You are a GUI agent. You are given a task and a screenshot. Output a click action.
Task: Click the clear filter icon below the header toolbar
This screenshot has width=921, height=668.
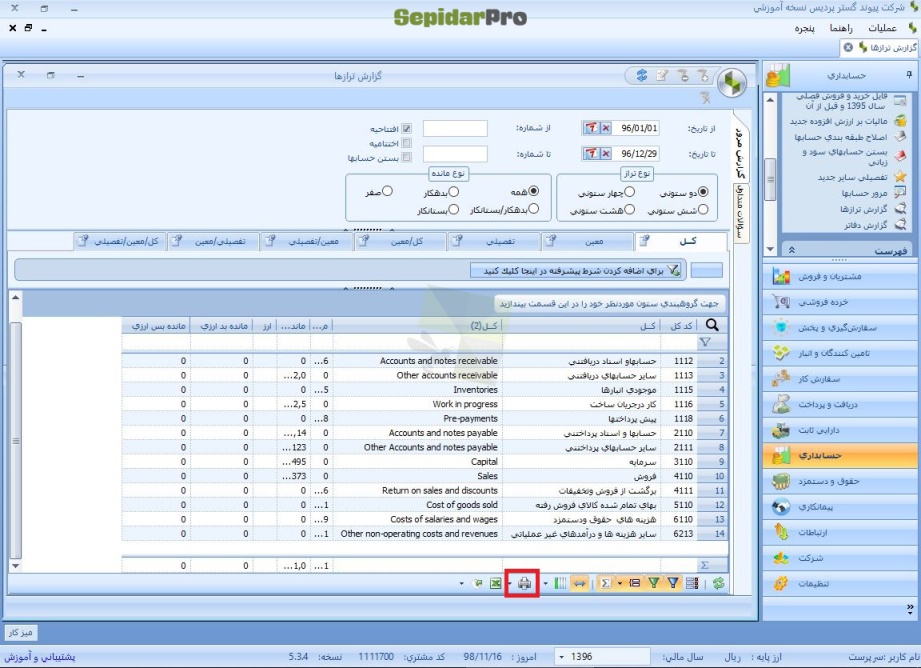pyautogui.click(x=705, y=98)
